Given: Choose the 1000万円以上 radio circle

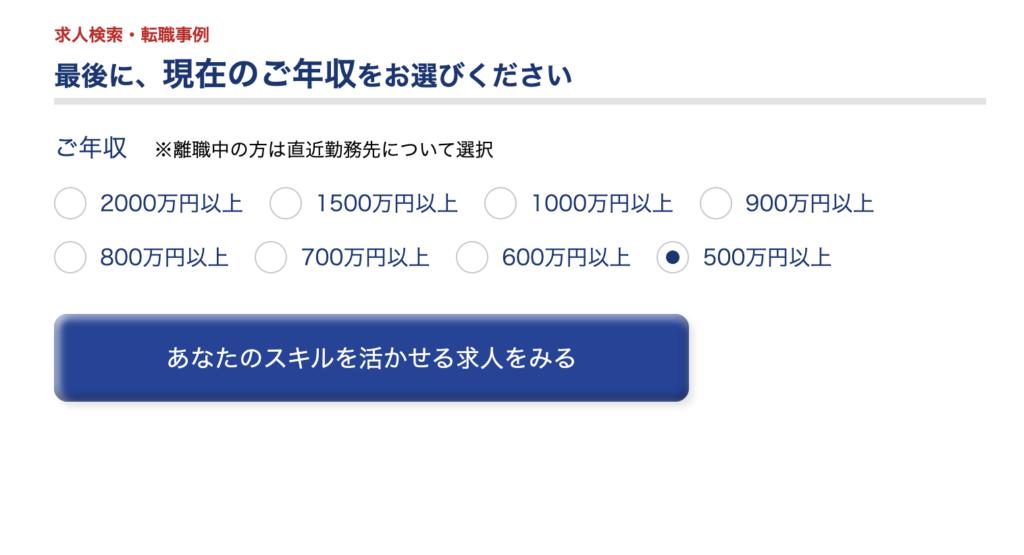Looking at the screenshot, I should (500, 203).
